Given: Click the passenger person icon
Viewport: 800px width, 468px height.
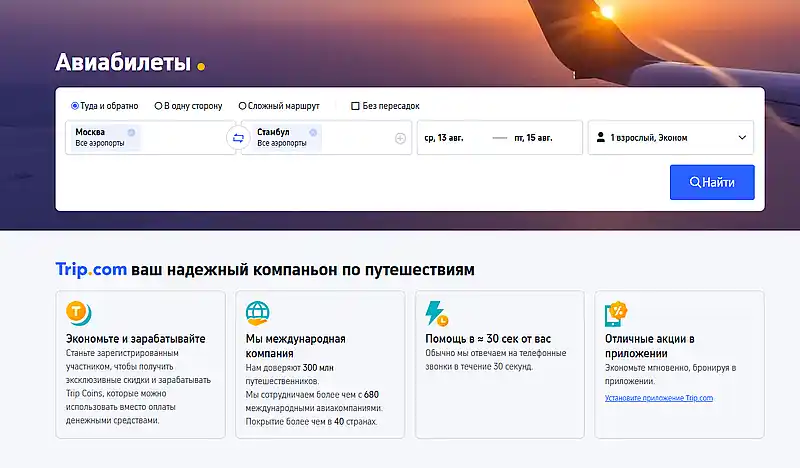Looking at the screenshot, I should (x=601, y=137).
